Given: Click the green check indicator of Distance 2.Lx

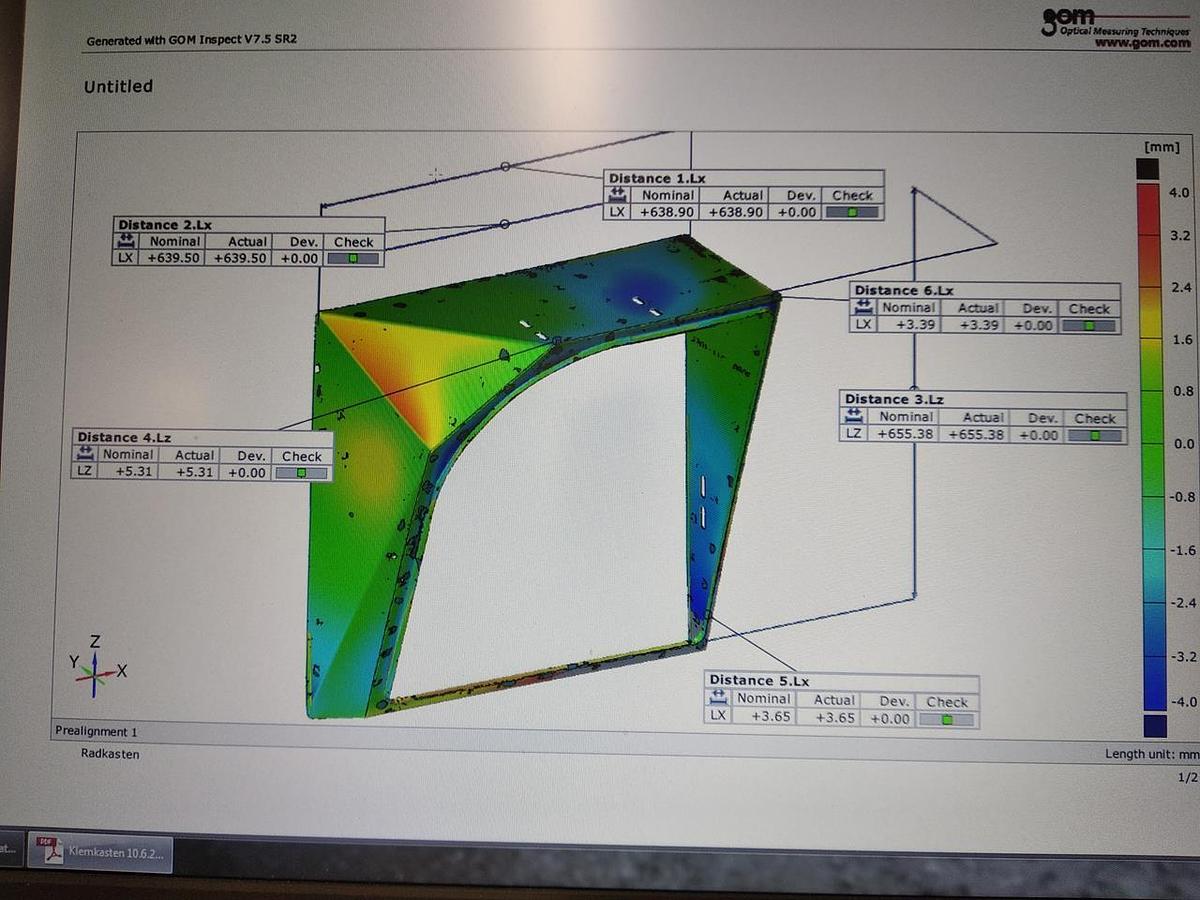Looking at the screenshot, I should click(x=355, y=258).
